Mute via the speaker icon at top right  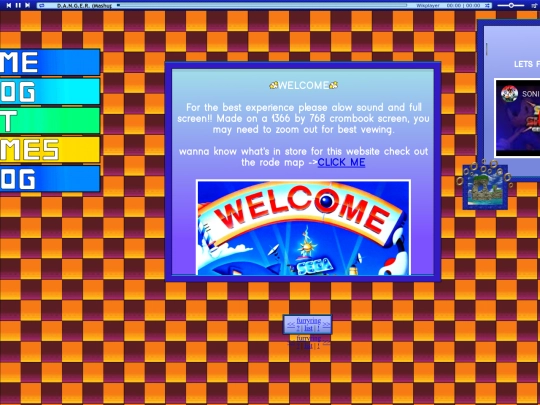pos(534,6)
